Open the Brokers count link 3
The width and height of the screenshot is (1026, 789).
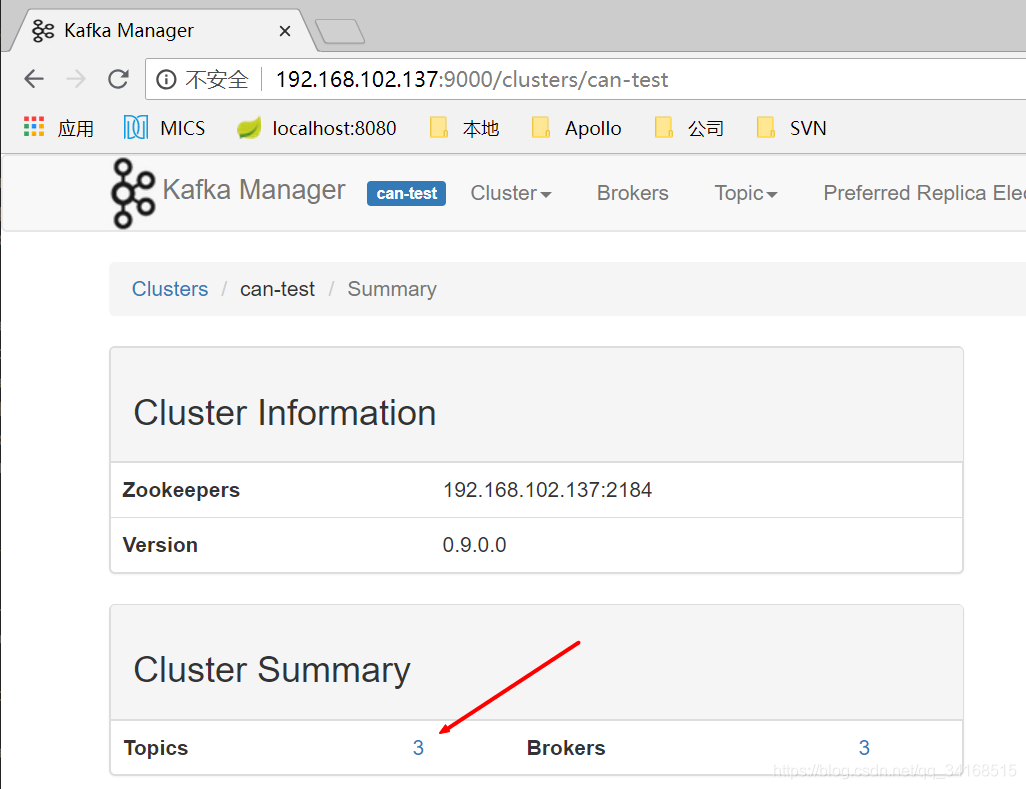[x=864, y=748]
